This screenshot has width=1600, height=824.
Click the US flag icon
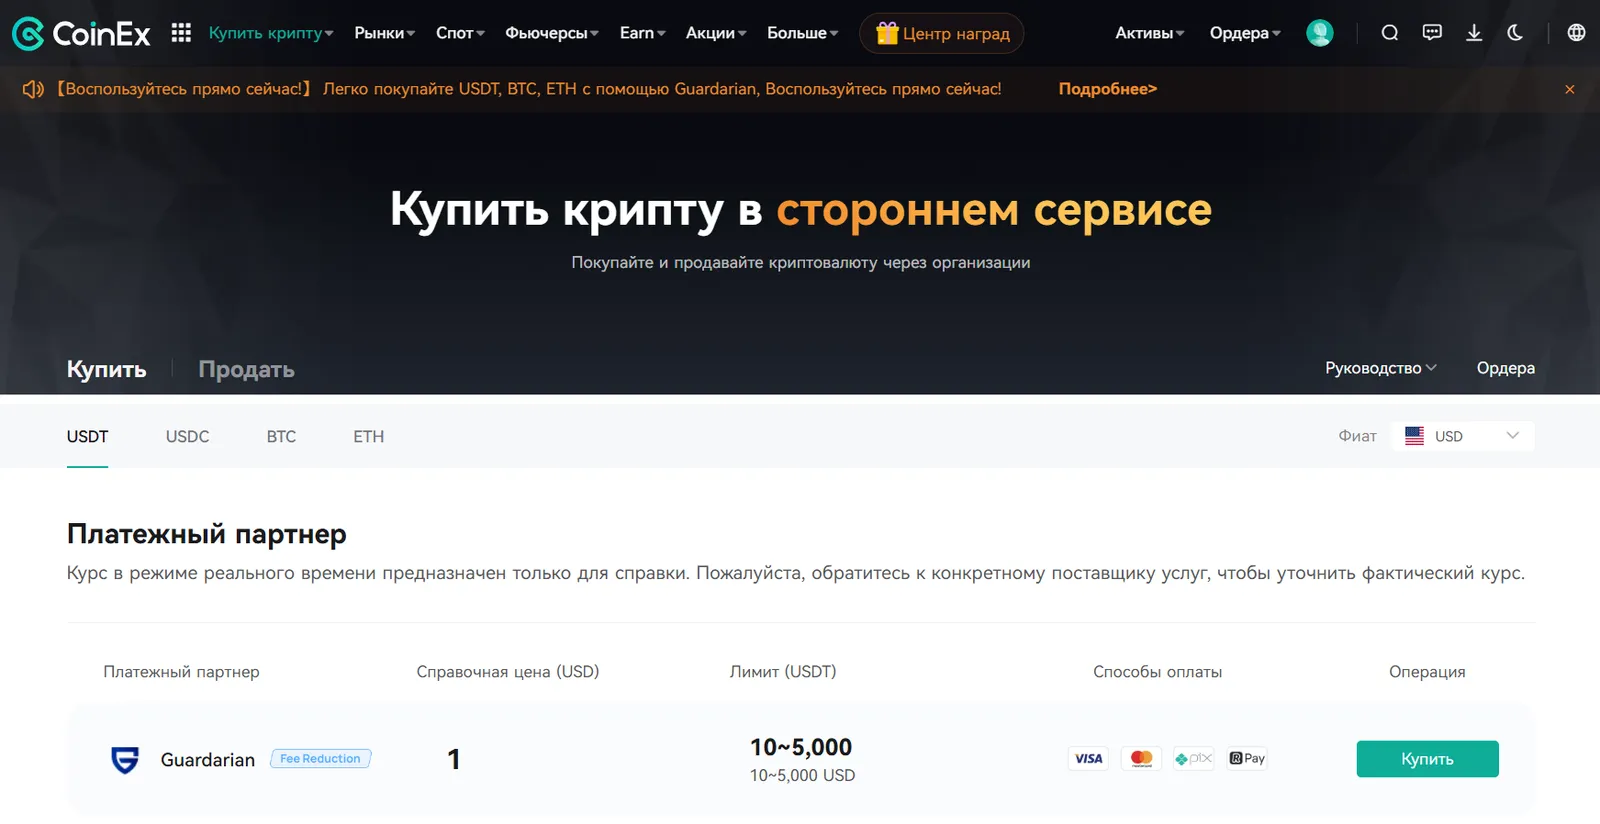click(x=1414, y=436)
